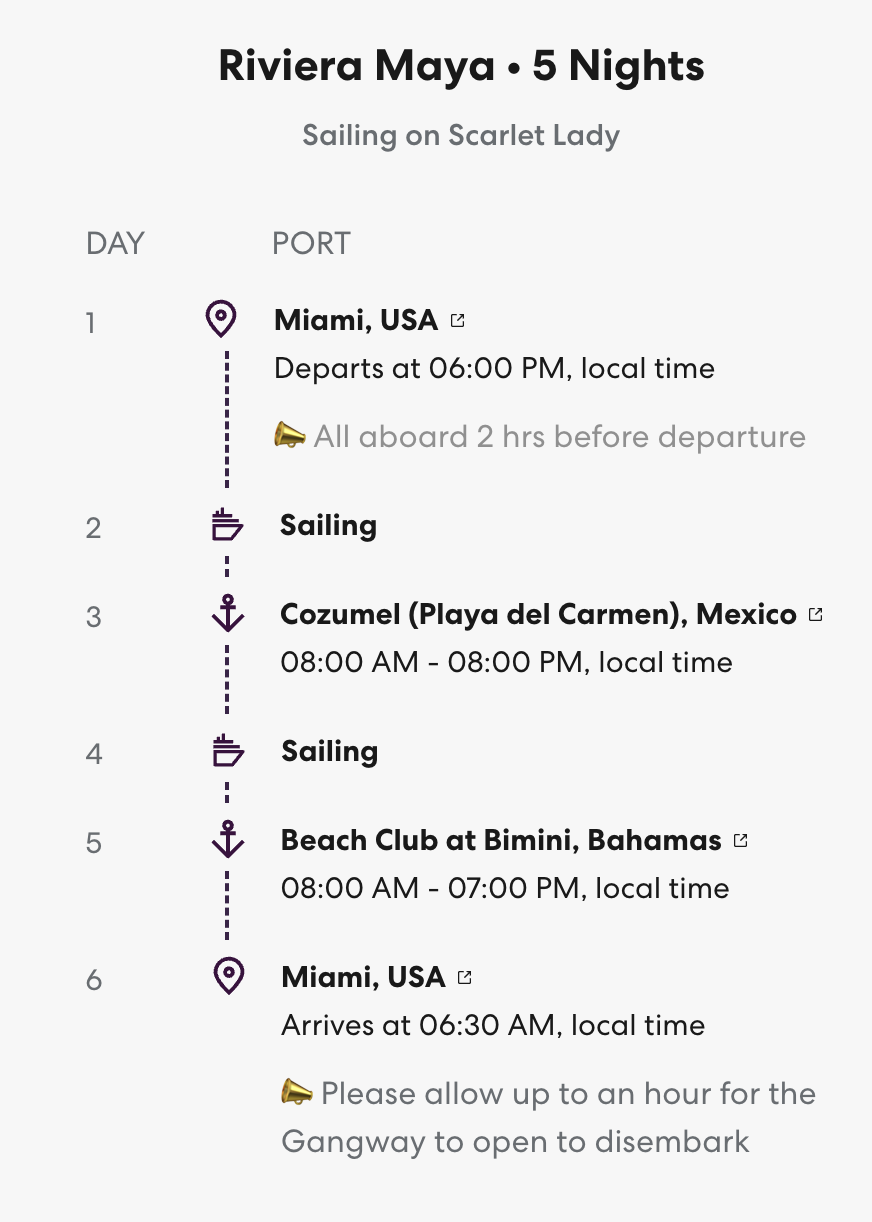The width and height of the screenshot is (872, 1222).
Task: Click the PORT column header
Action: pyautogui.click(x=311, y=243)
